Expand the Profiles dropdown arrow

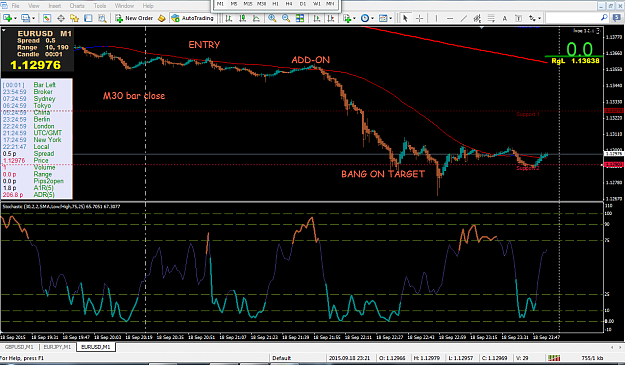tap(33, 18)
